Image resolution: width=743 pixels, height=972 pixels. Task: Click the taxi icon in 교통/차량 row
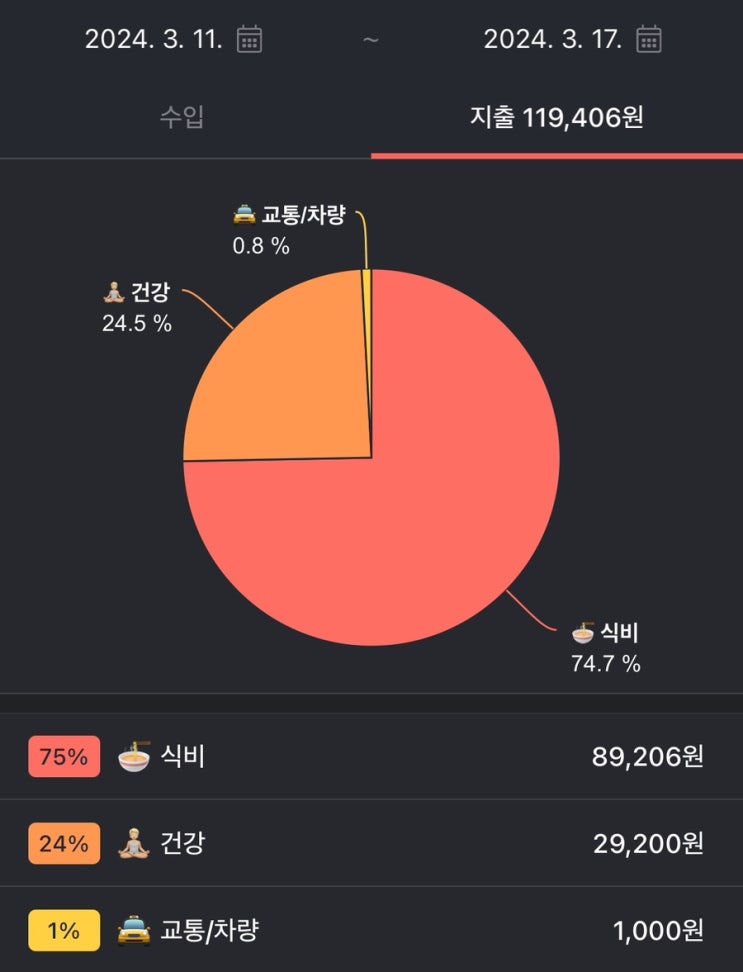(x=134, y=931)
